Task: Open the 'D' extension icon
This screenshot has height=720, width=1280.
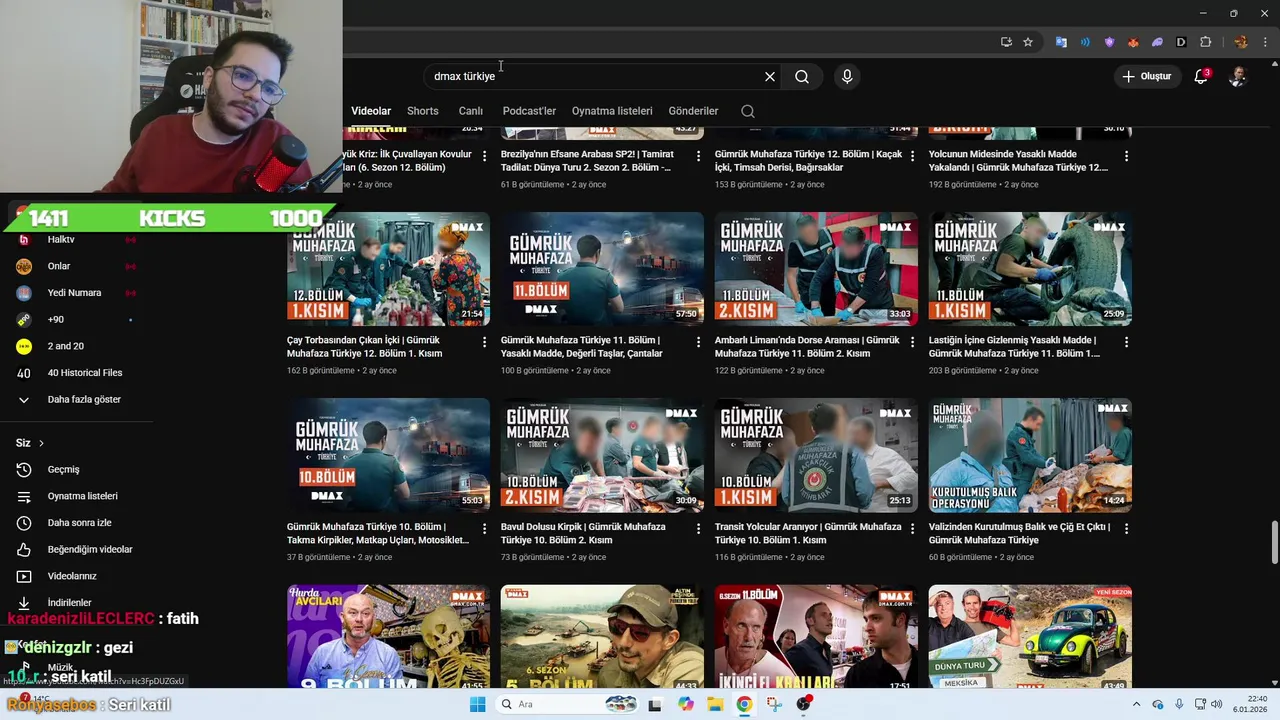Action: click(x=1181, y=42)
